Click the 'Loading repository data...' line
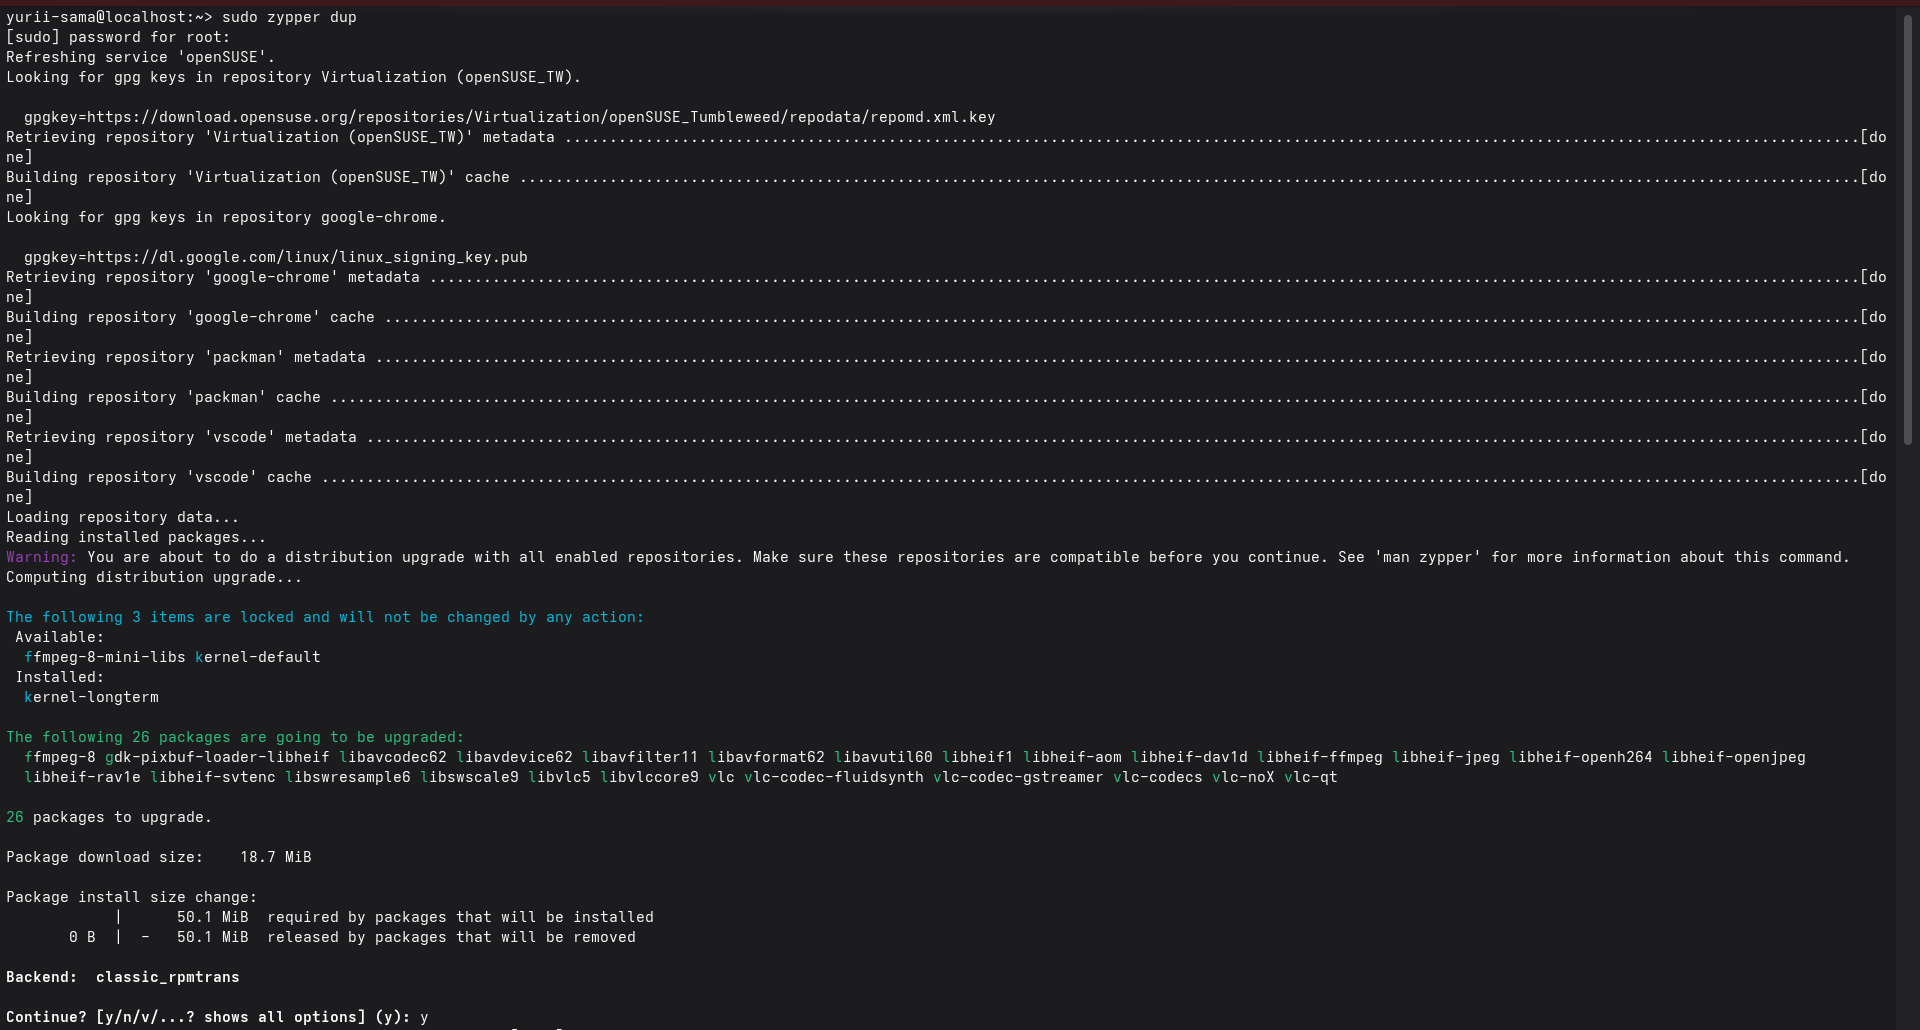The height and width of the screenshot is (1030, 1920). pos(123,517)
